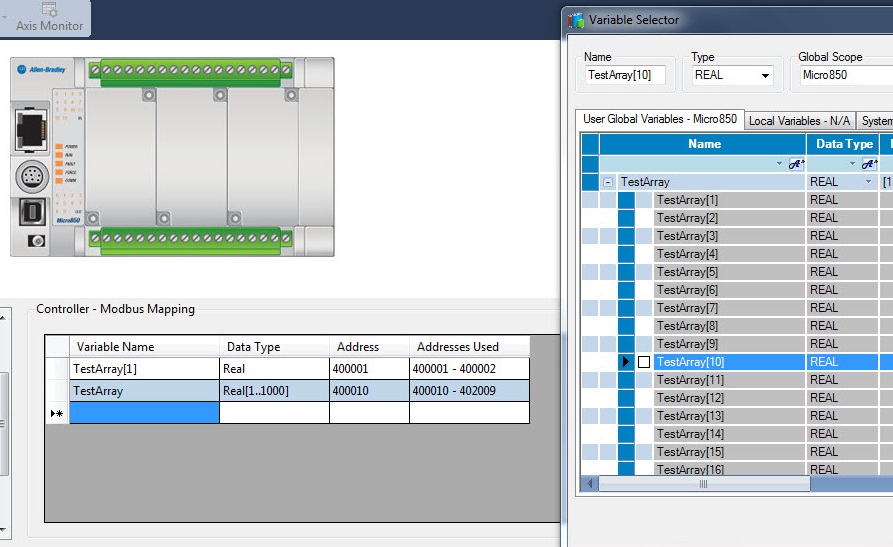Click the row header of TestArray[1] mapping row
893x547 pixels.
pos(58,369)
